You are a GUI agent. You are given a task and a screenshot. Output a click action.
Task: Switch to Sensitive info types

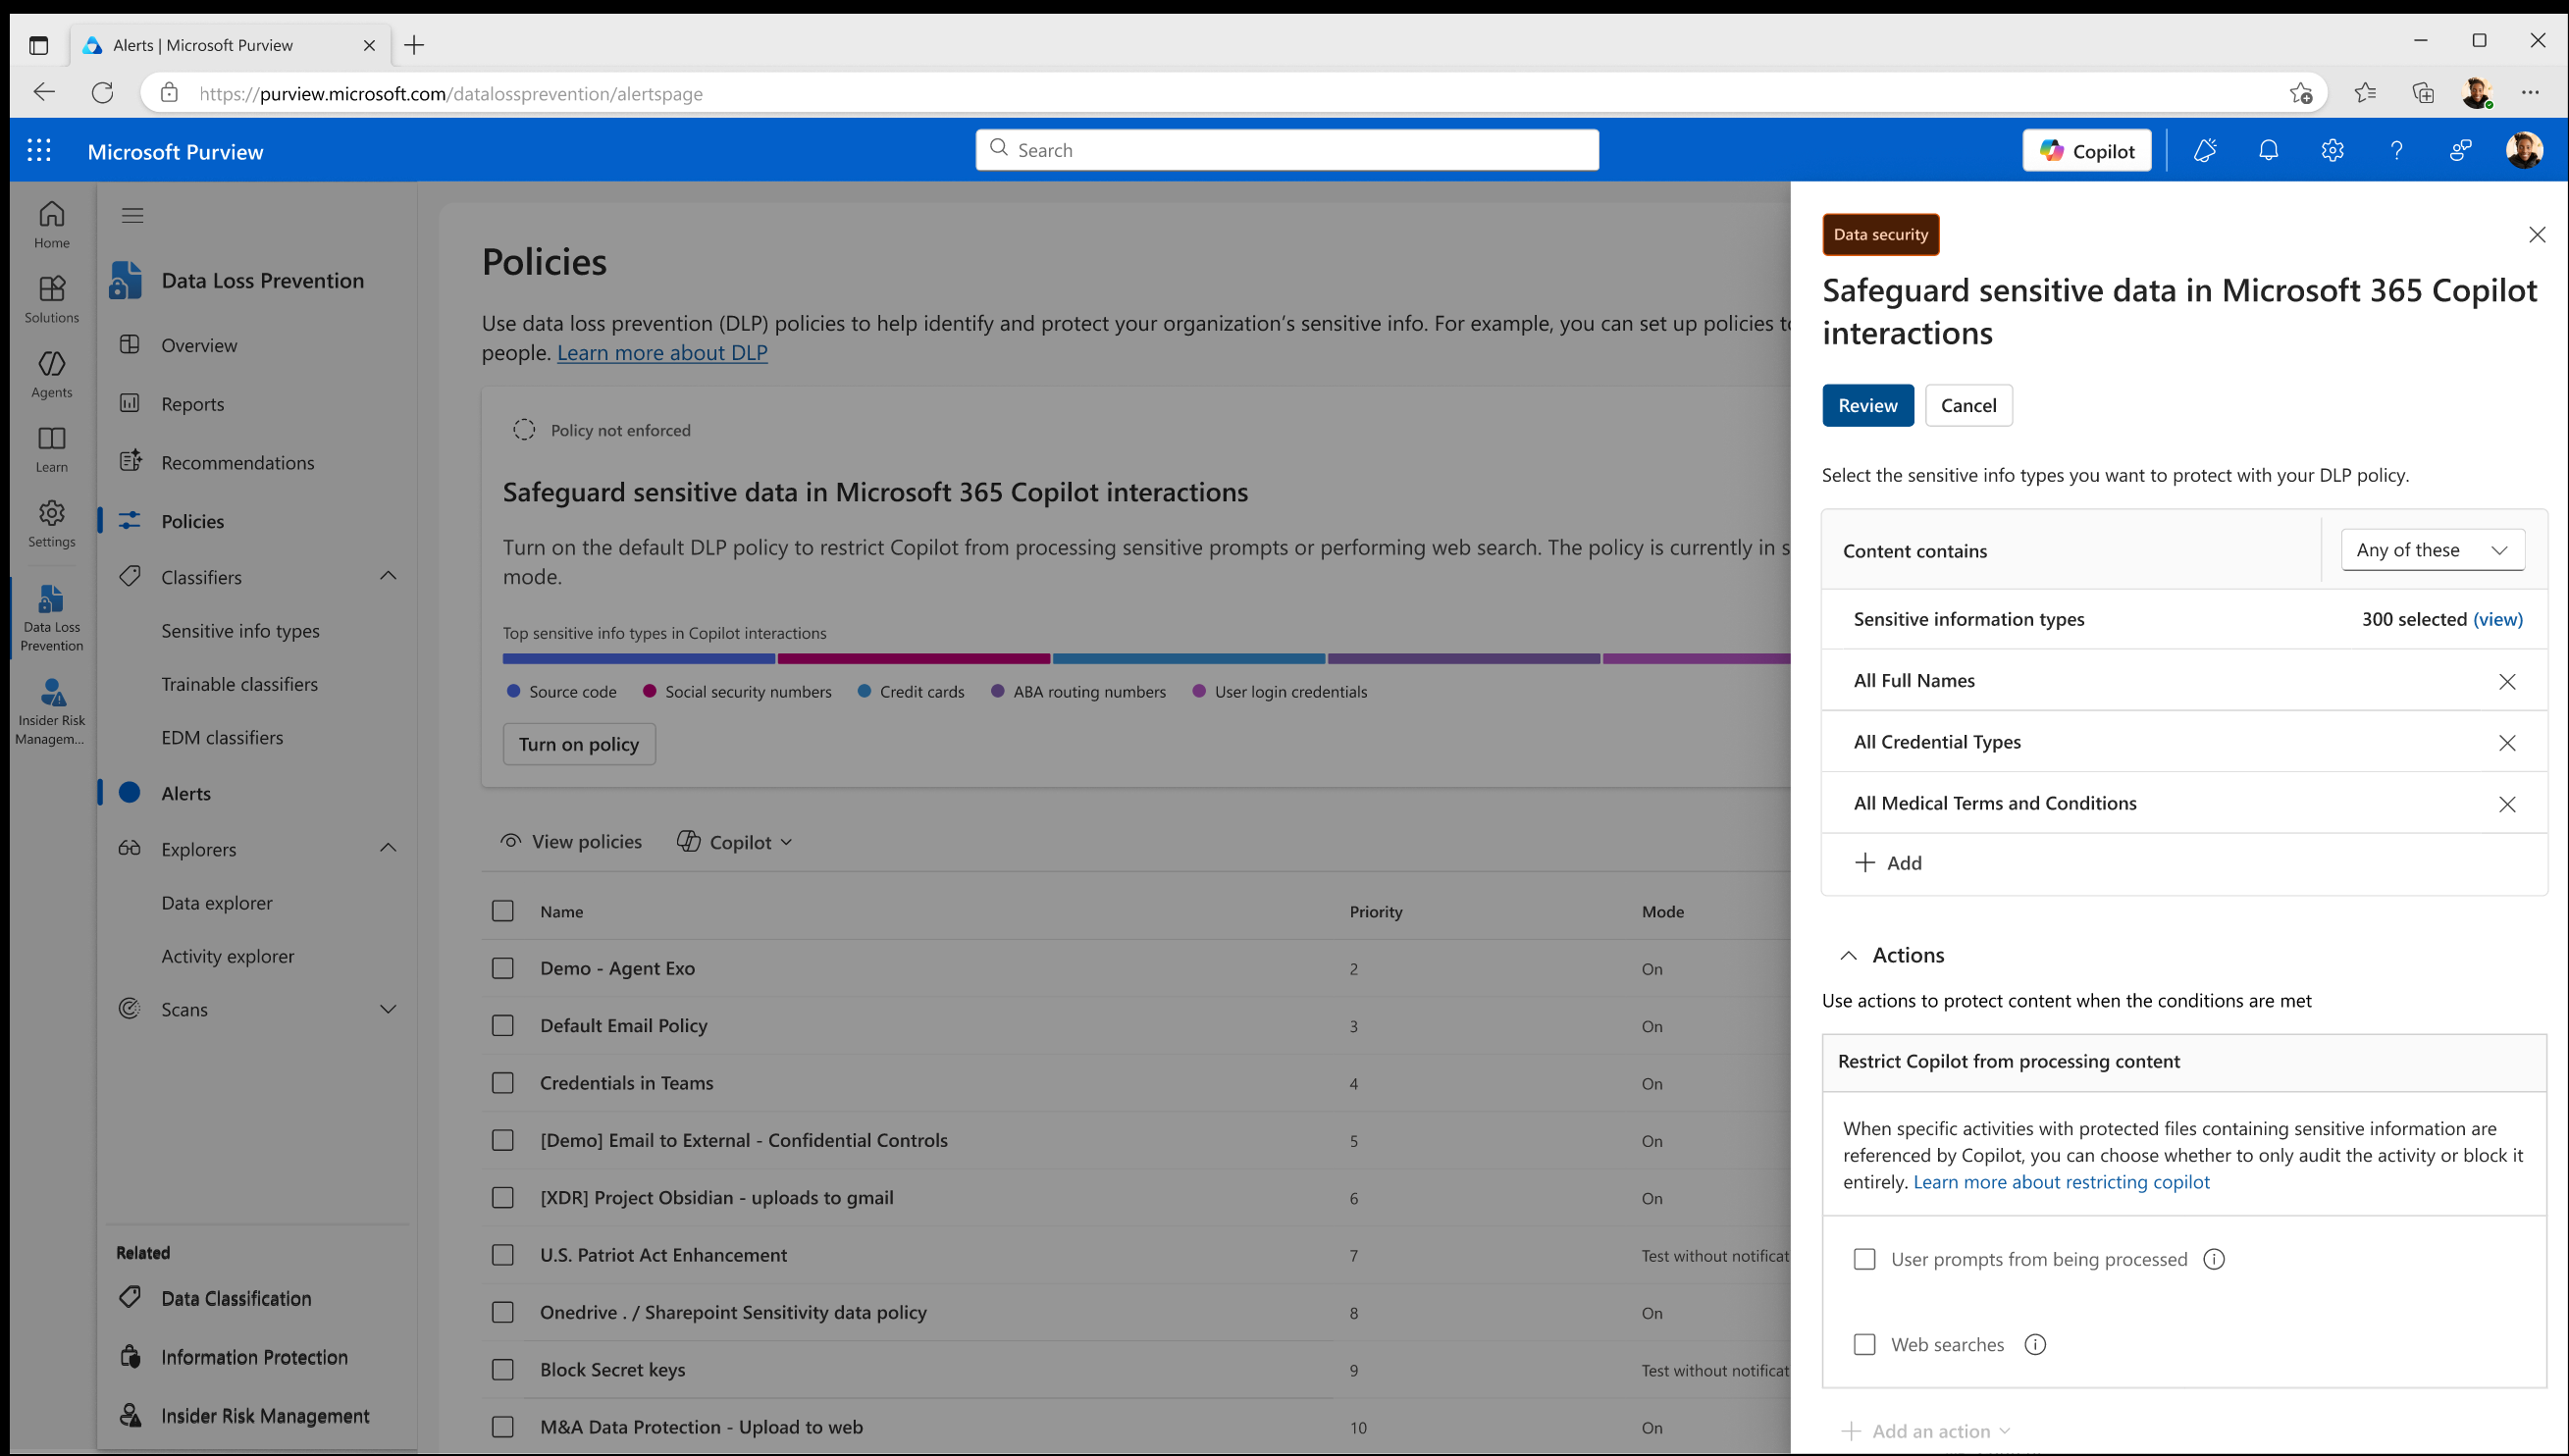point(240,630)
